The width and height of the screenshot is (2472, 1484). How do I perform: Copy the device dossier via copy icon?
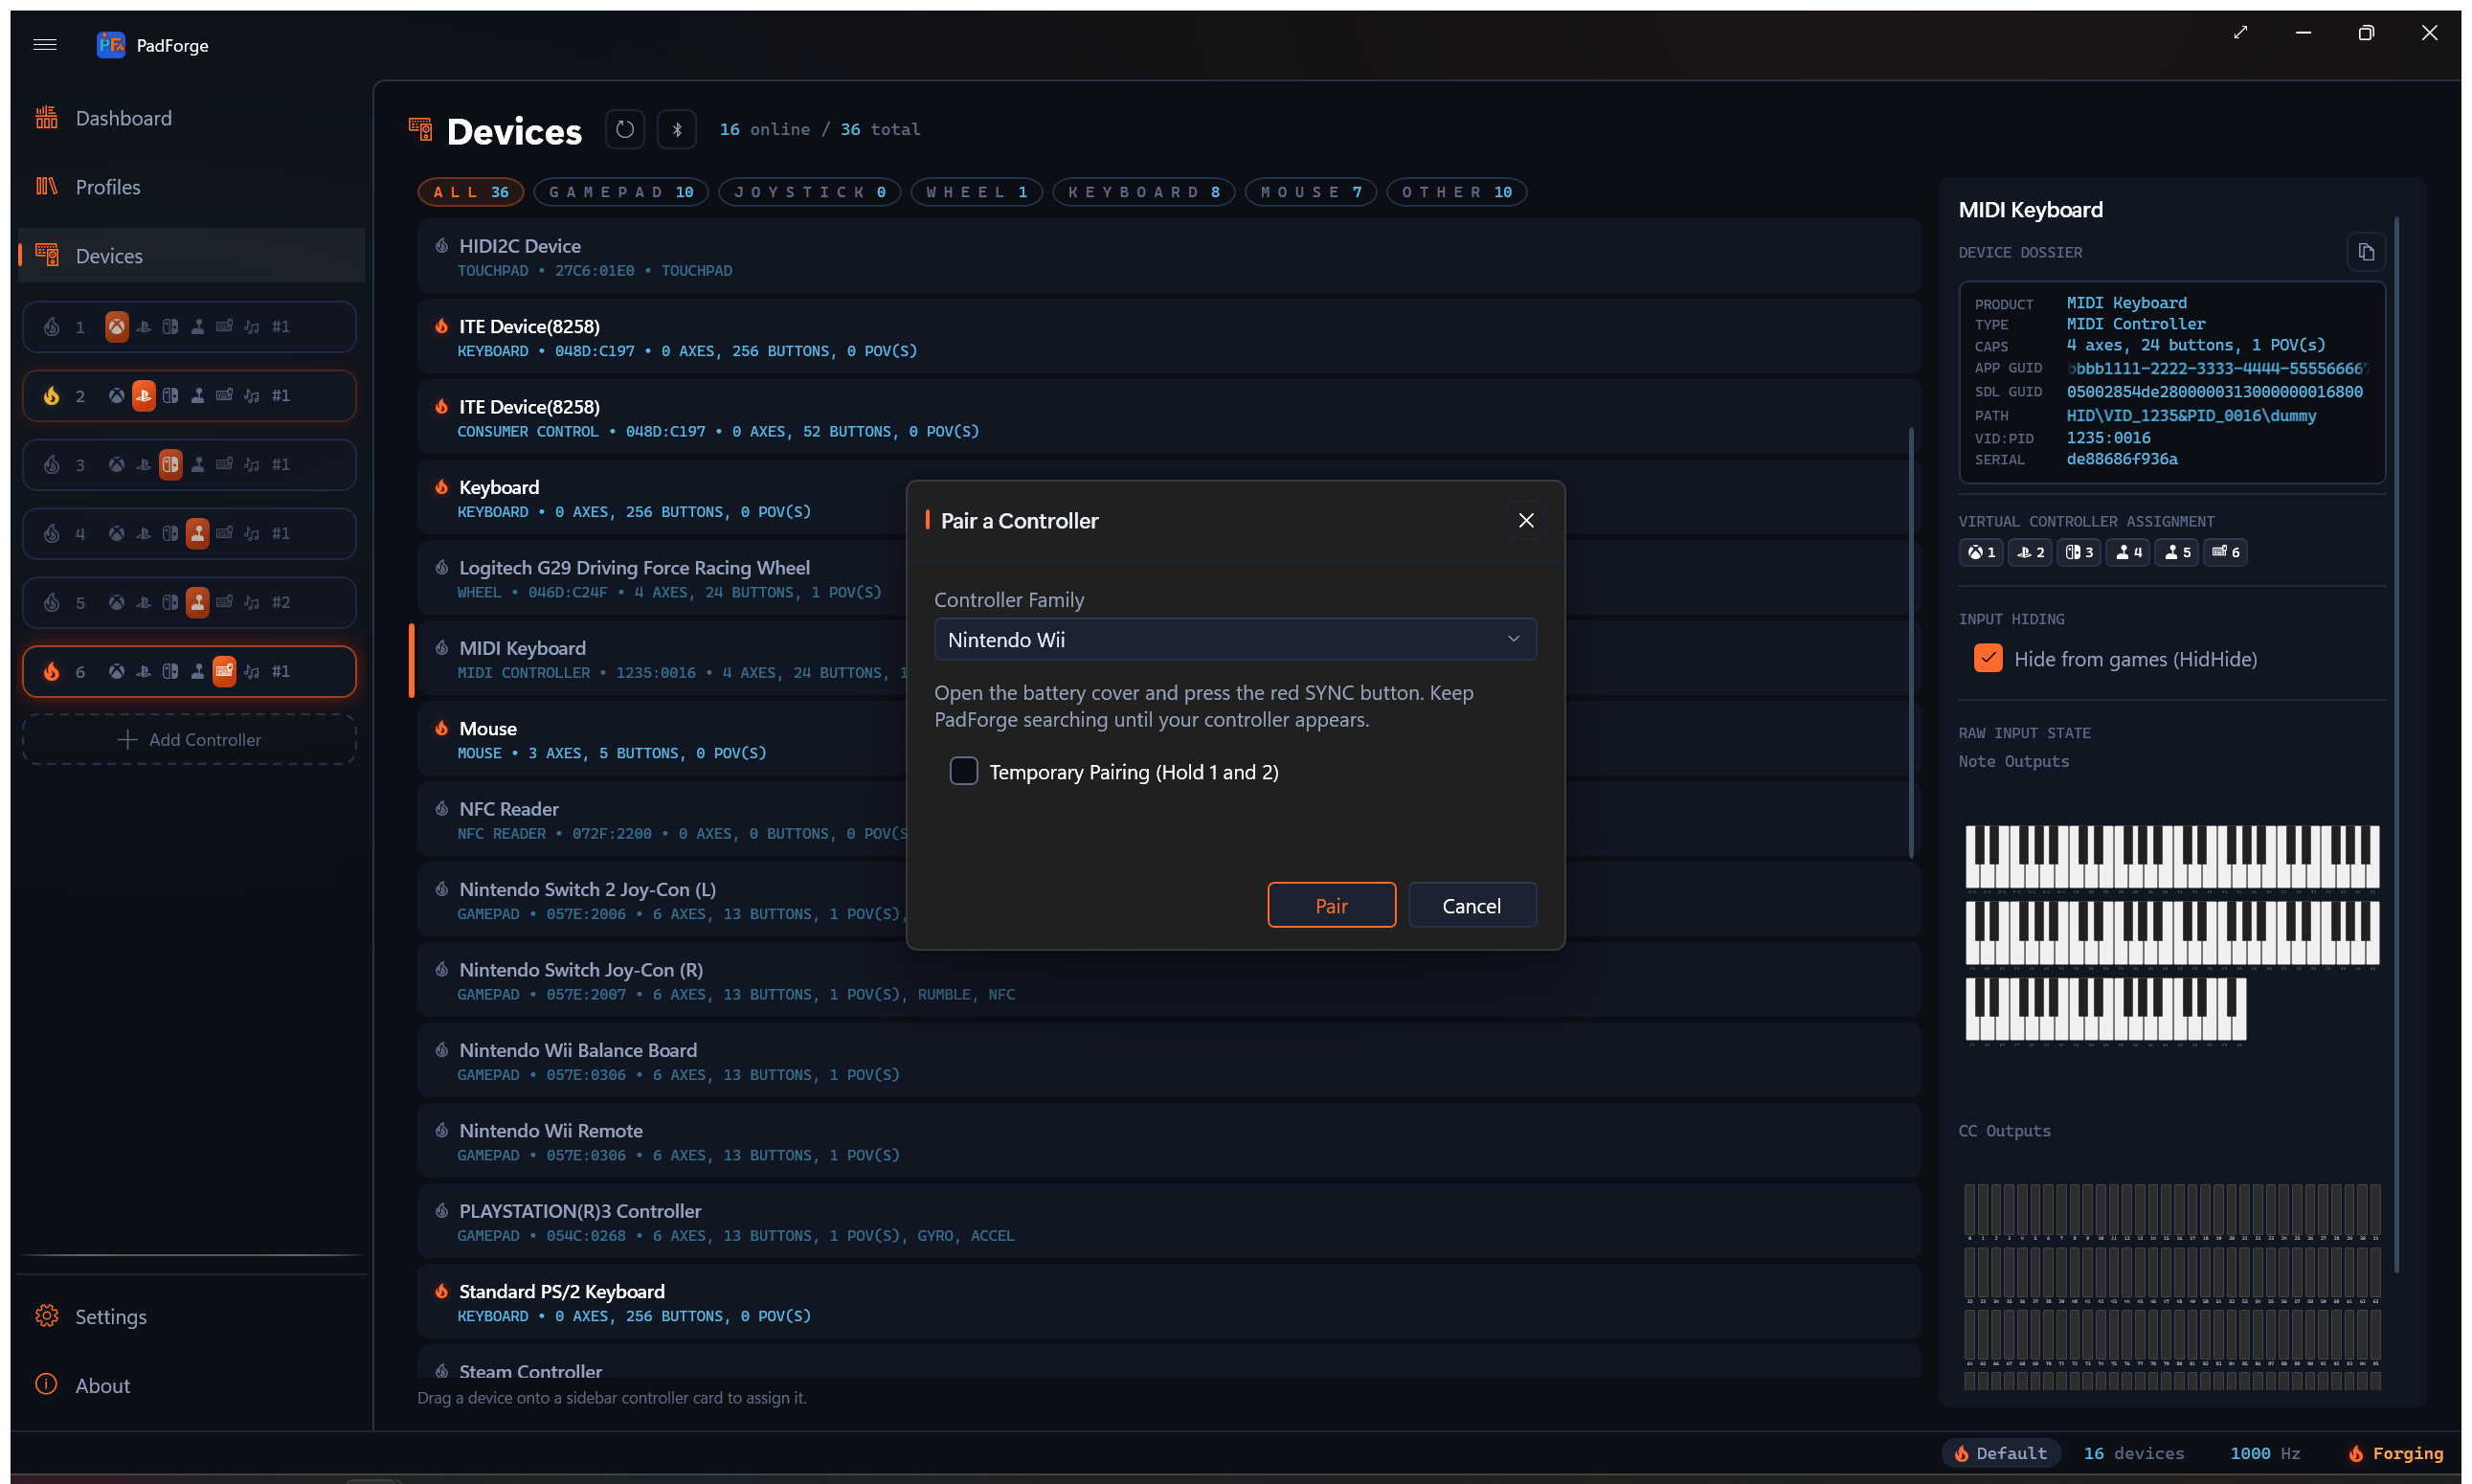click(x=2366, y=252)
